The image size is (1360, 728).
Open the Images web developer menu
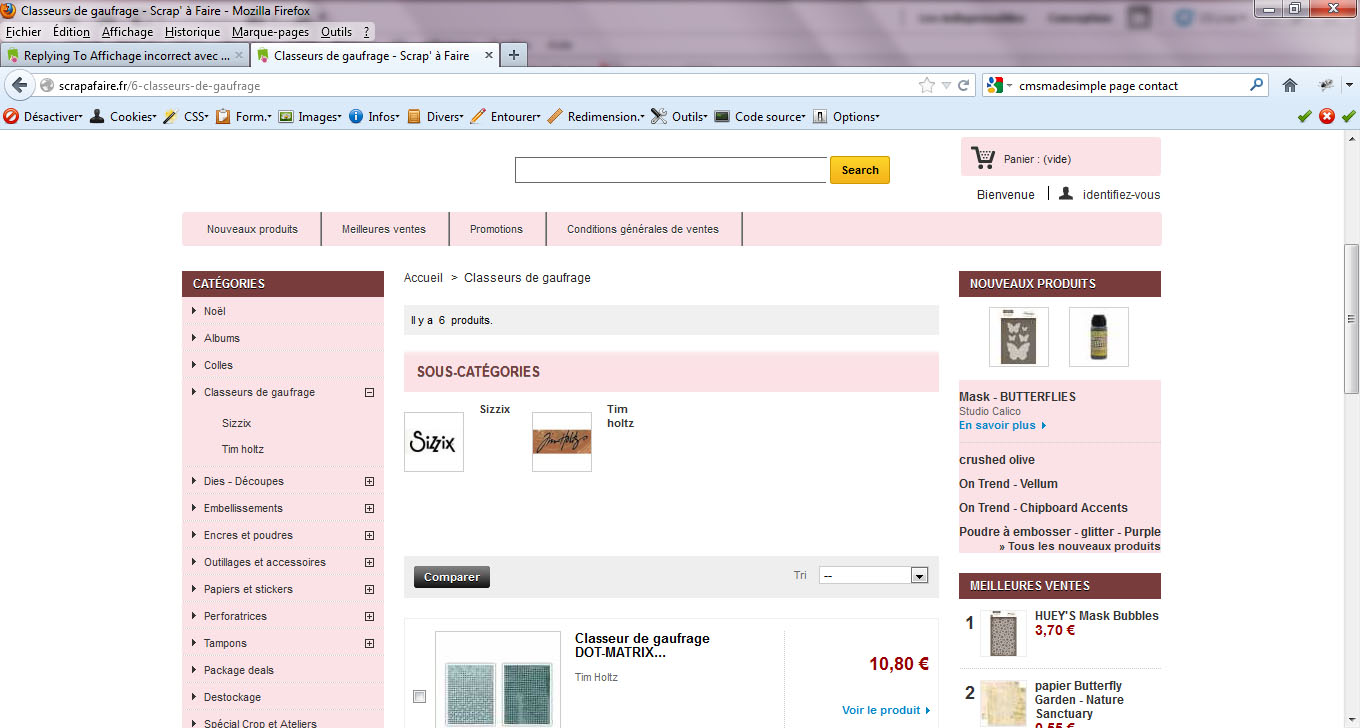point(310,117)
